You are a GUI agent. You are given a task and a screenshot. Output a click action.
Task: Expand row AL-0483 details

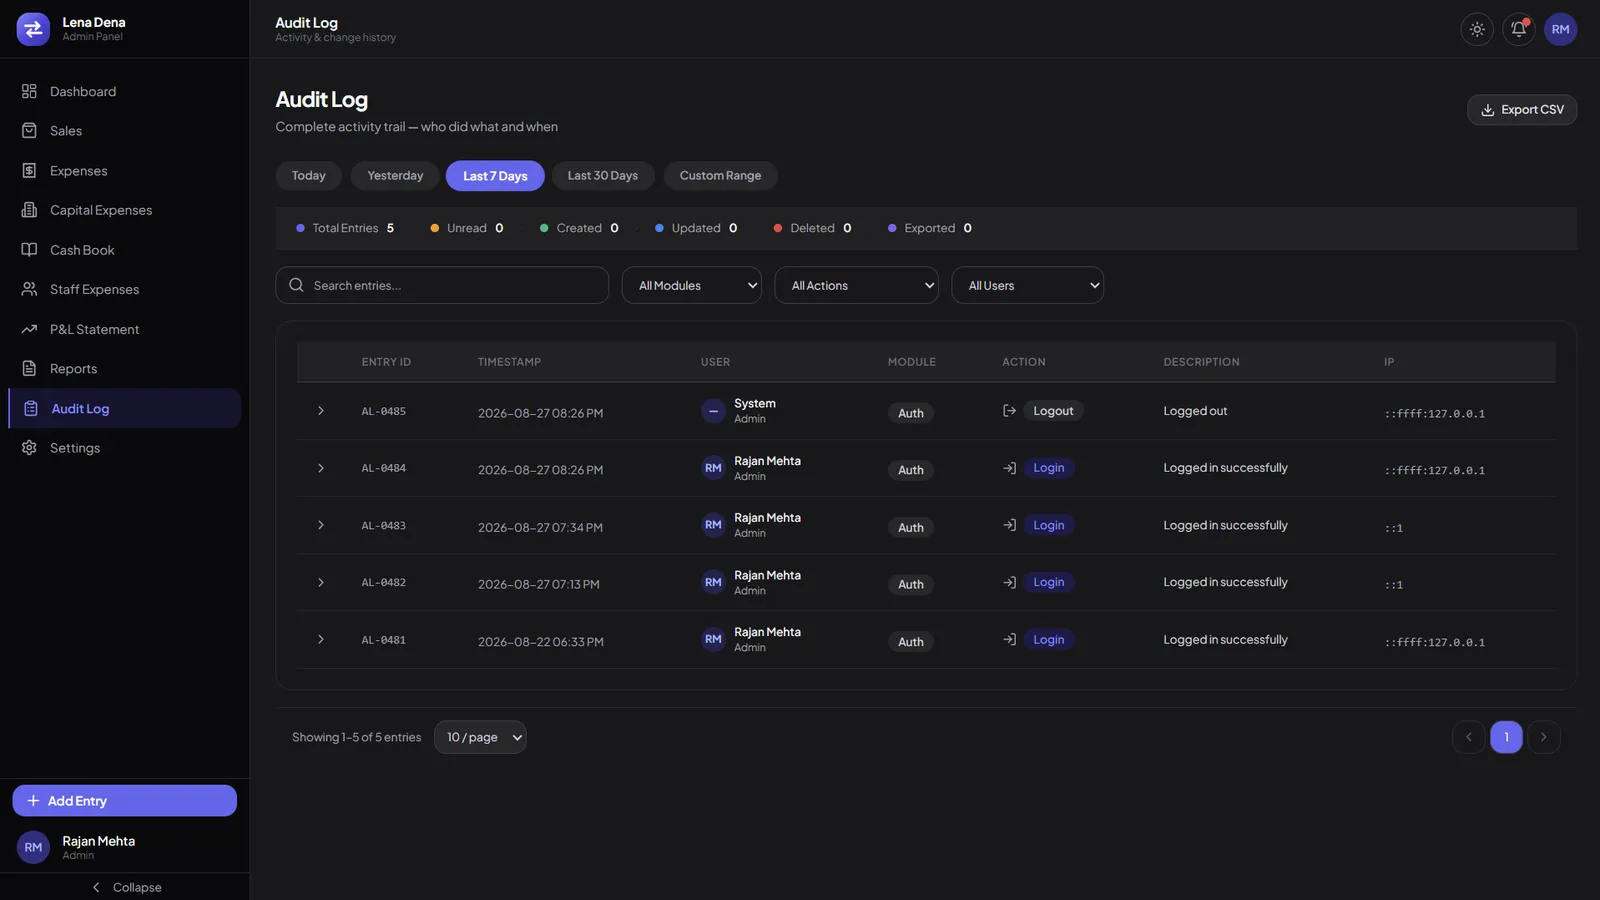click(x=321, y=525)
